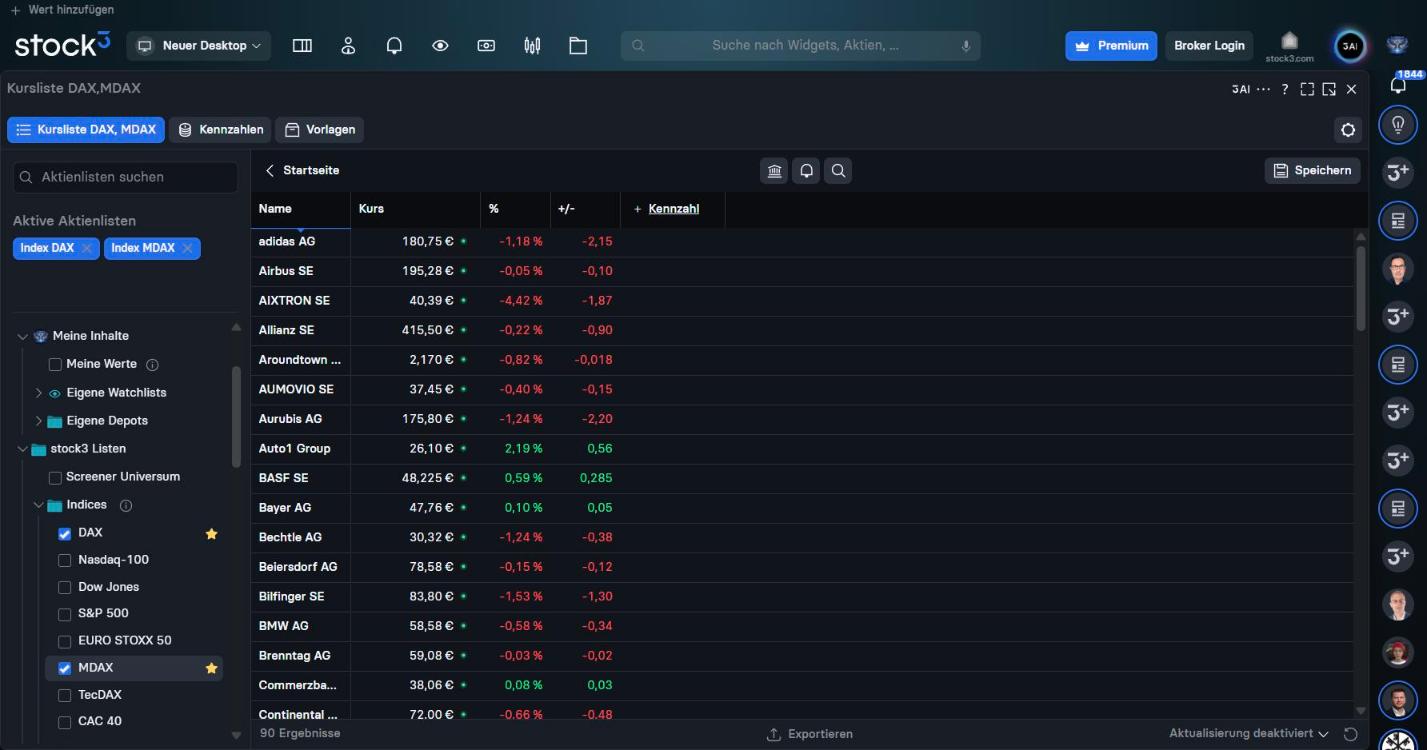The width and height of the screenshot is (1427, 750).
Task: Check the Nasdaq-100 checkbox
Action: pos(65,561)
